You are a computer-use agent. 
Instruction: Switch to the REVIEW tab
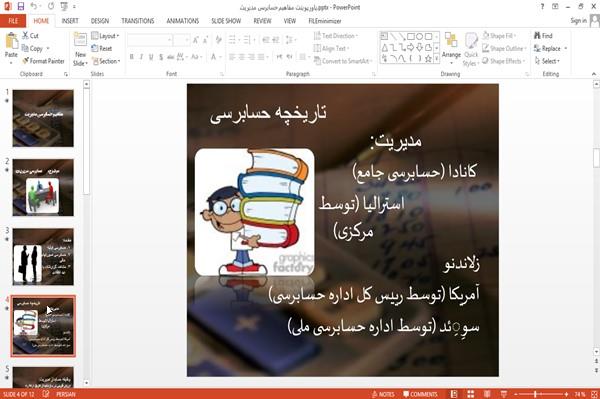click(x=262, y=21)
